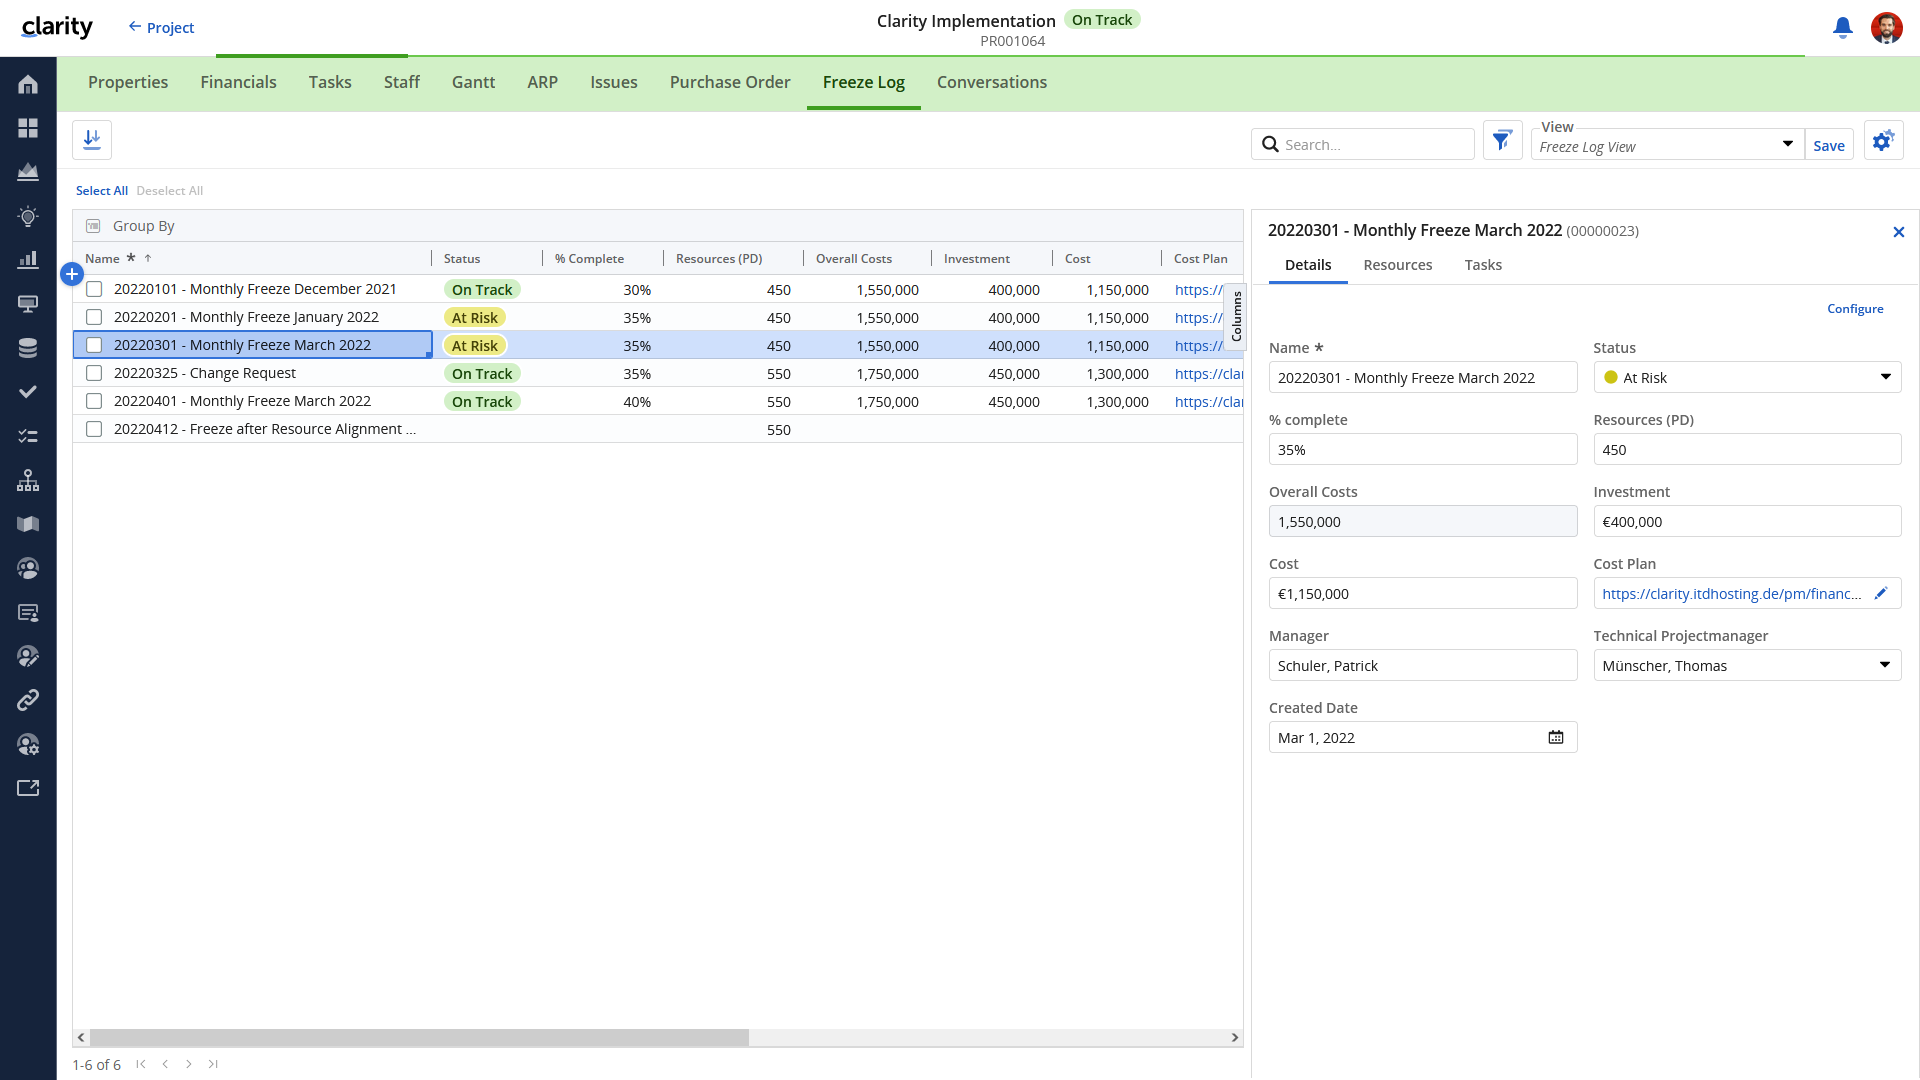Open the Status At Risk dropdown
Viewport: 1920px width, 1080px height.
(1747, 377)
